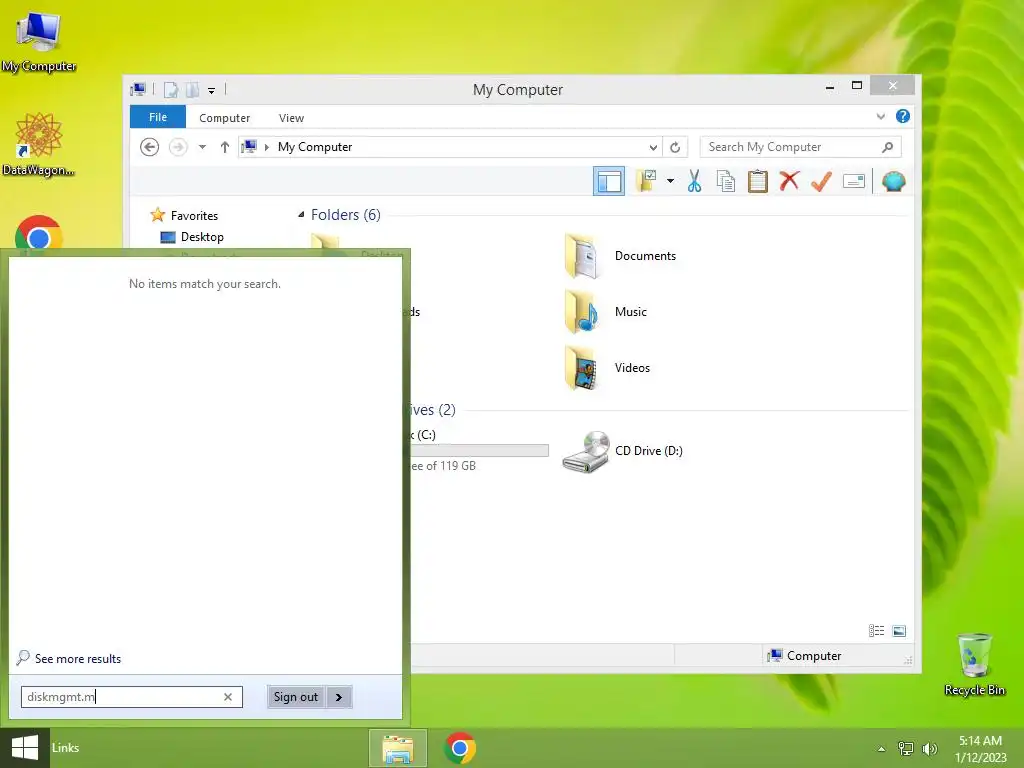Show hidden tray icons arrow
Screen dimensions: 1024x768
(881, 749)
